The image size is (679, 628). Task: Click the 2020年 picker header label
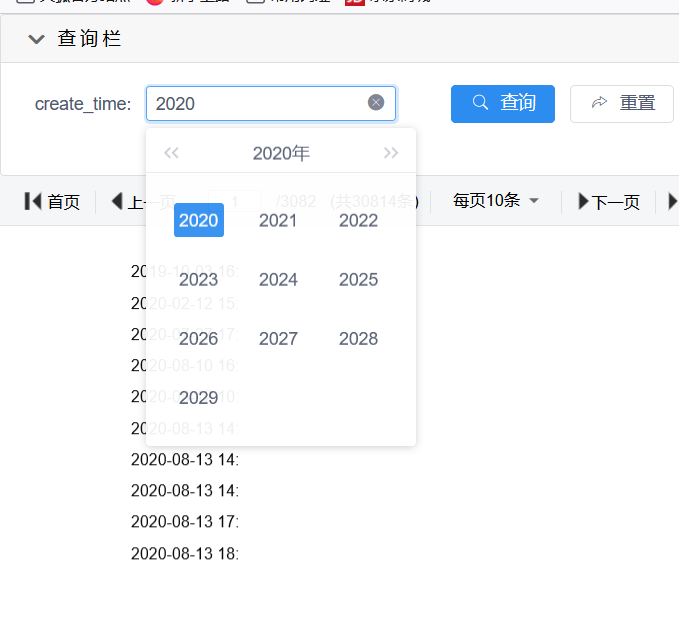pyautogui.click(x=281, y=153)
